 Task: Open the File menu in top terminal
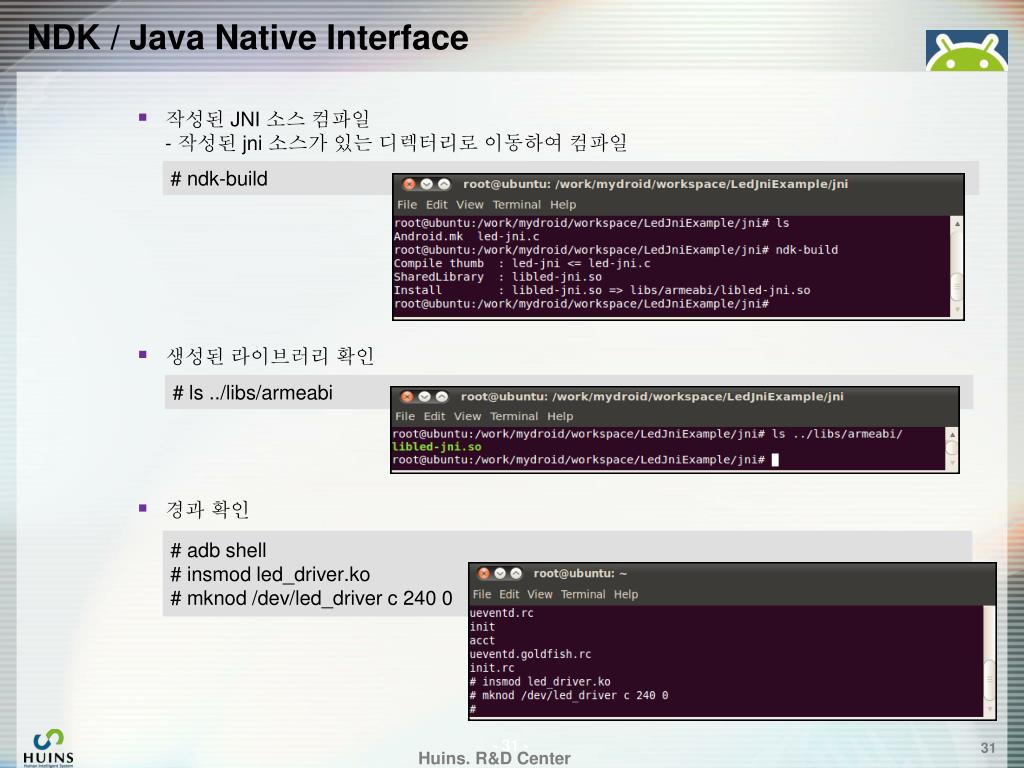407,204
